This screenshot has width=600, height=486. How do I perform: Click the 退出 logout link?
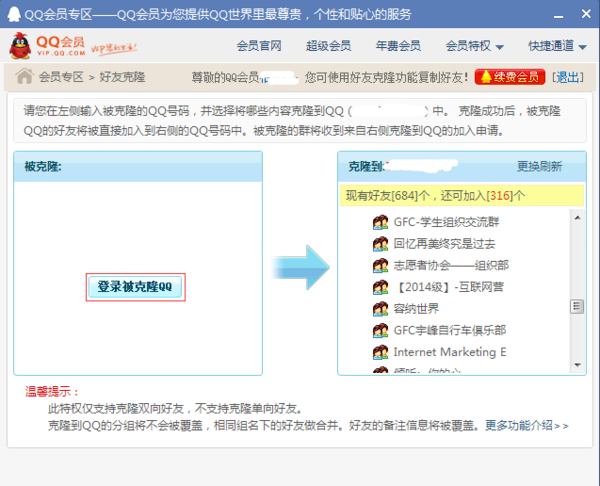(x=568, y=77)
